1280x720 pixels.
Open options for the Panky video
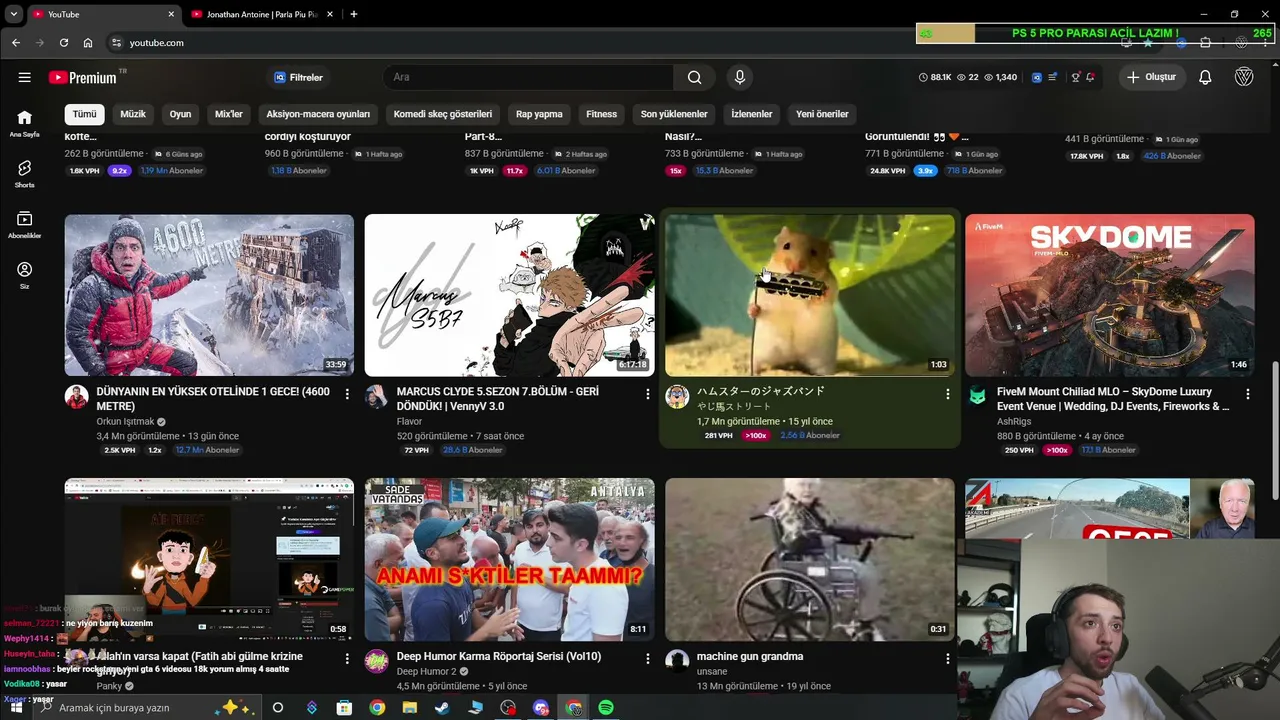click(347, 659)
